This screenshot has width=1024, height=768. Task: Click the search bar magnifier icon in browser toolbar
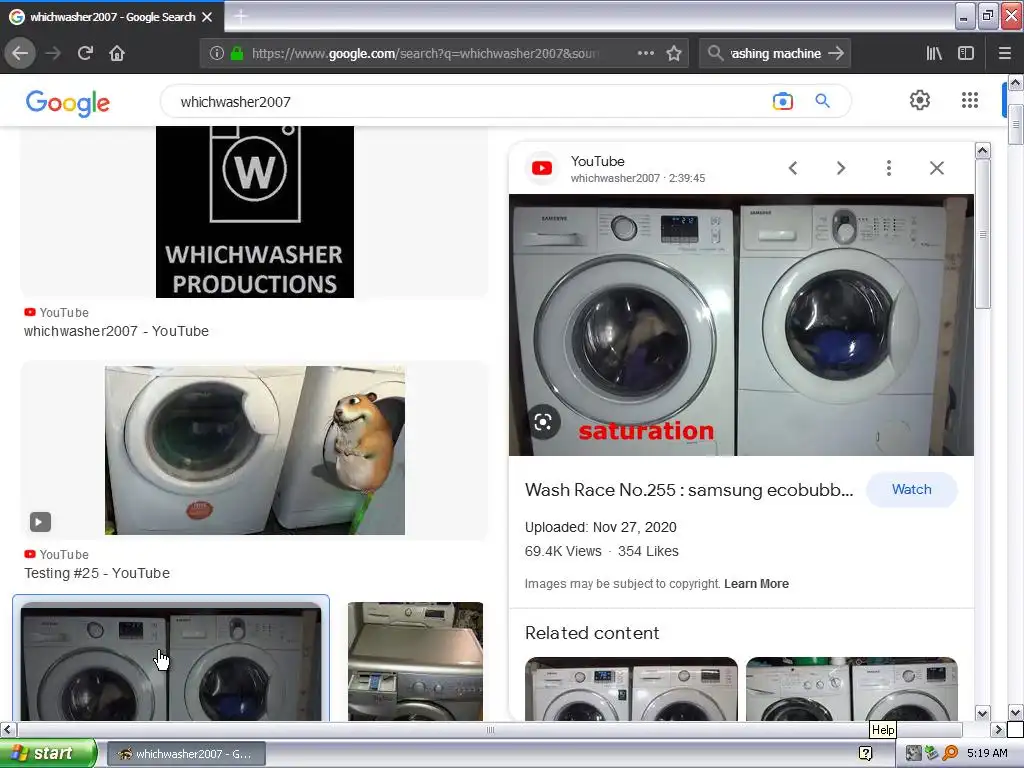click(x=715, y=53)
